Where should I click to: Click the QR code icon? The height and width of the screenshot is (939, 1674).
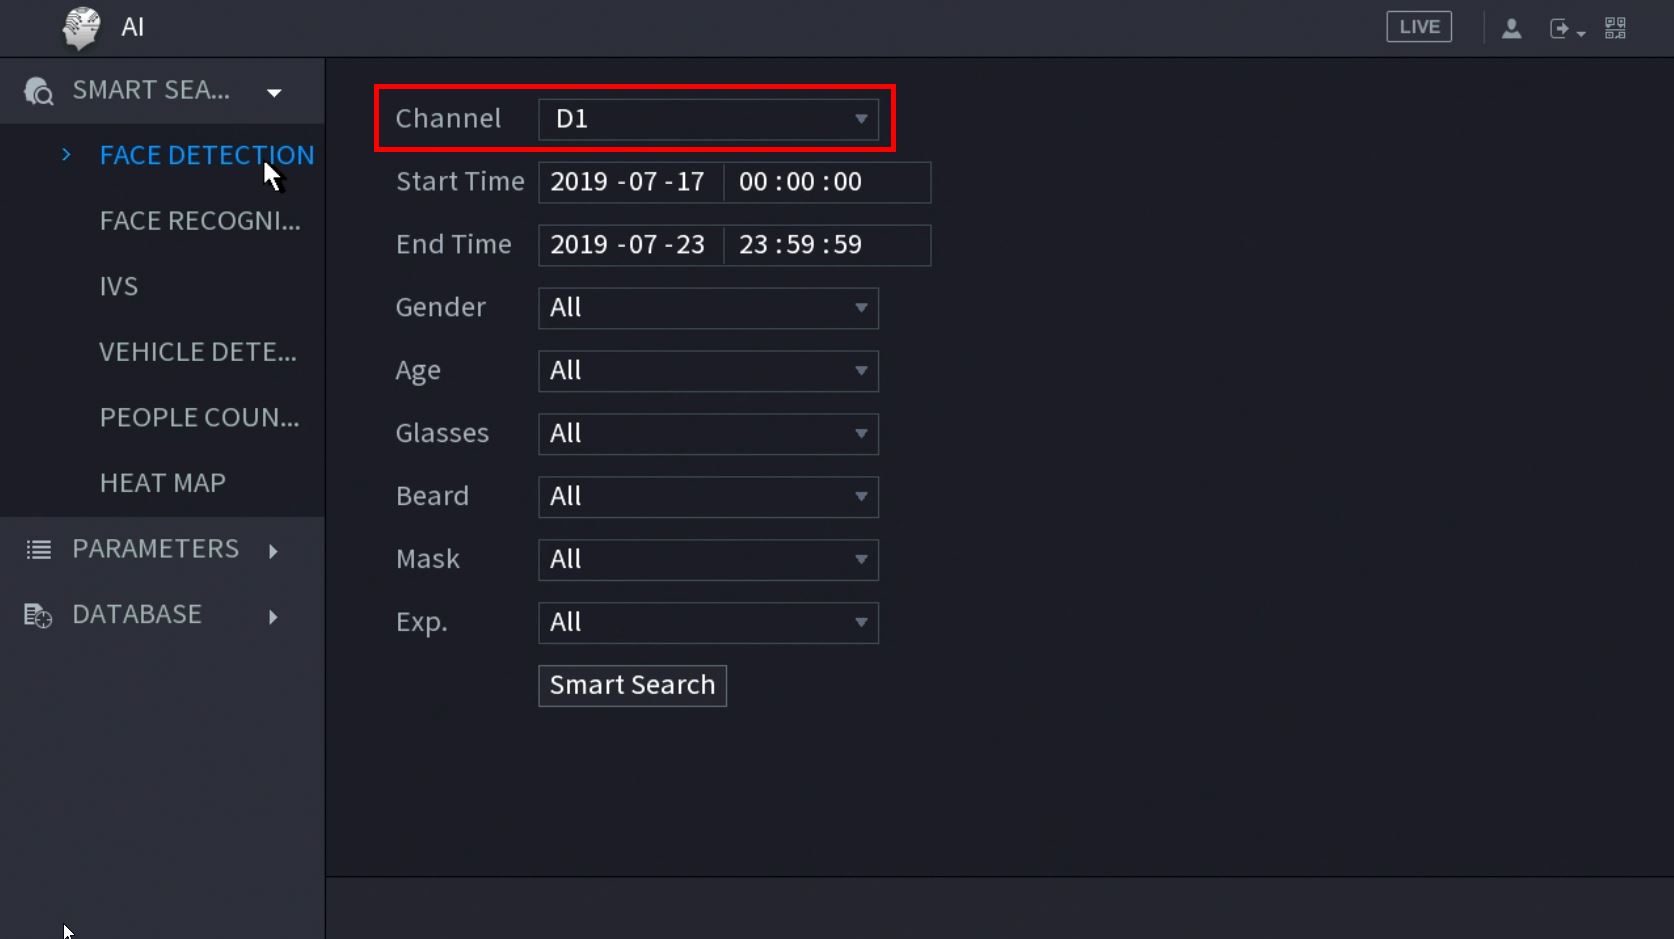click(x=1615, y=28)
